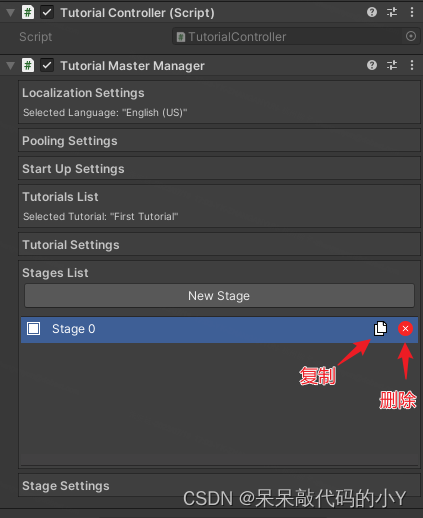423x518 pixels.
Task: Select the TutorialController script field
Action: 287,36
